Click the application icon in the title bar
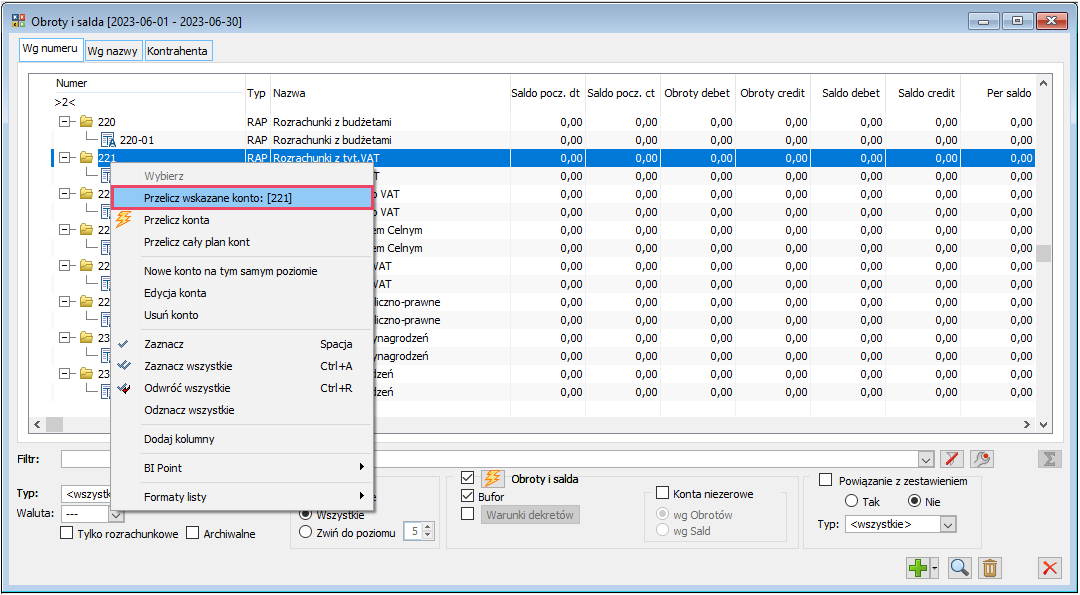This screenshot has width=1080, height=595. (x=19, y=21)
